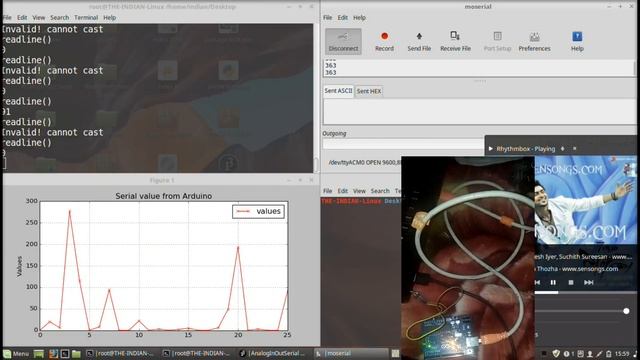The height and width of the screenshot is (360, 640).
Task: Skip to next track in Rhythmbox
Action: click(x=588, y=282)
